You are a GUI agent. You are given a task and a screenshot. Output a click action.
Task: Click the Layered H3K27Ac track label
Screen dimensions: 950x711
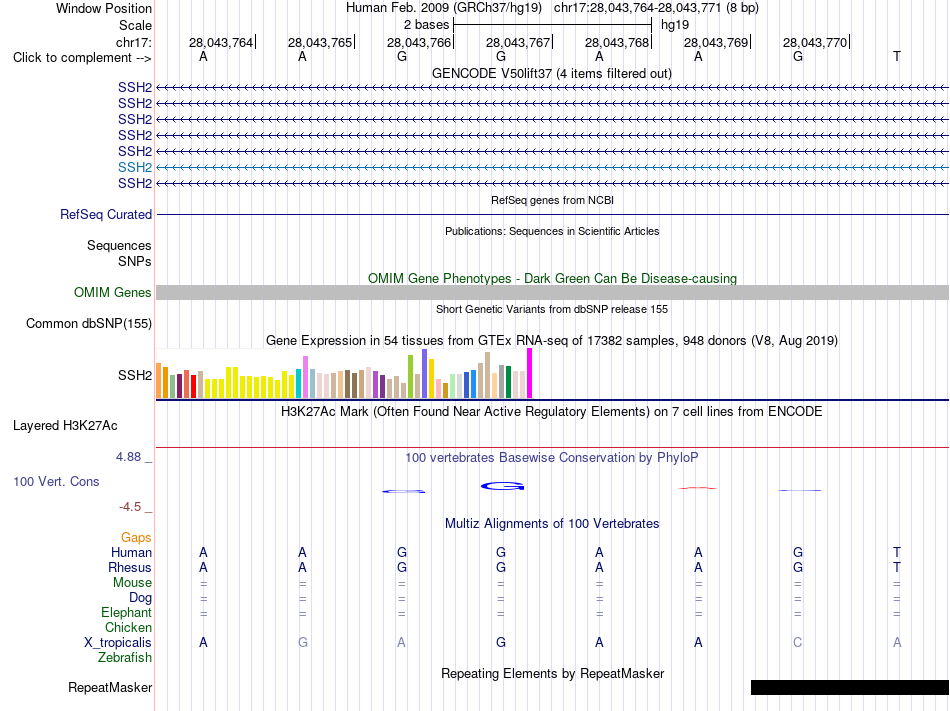tap(65, 426)
